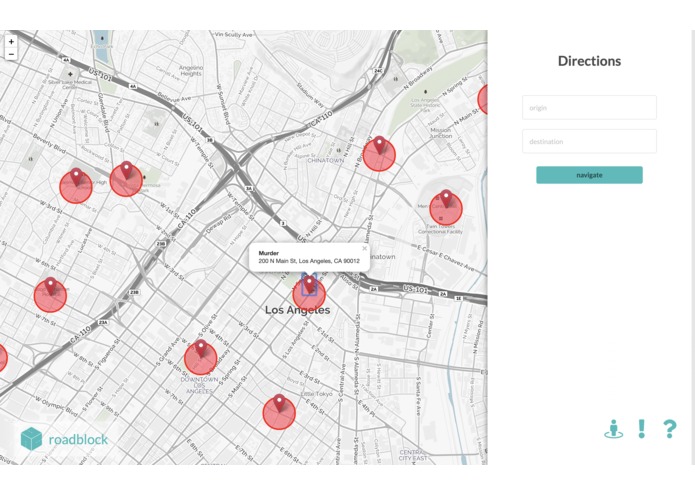Click the navigate button

pyautogui.click(x=589, y=175)
